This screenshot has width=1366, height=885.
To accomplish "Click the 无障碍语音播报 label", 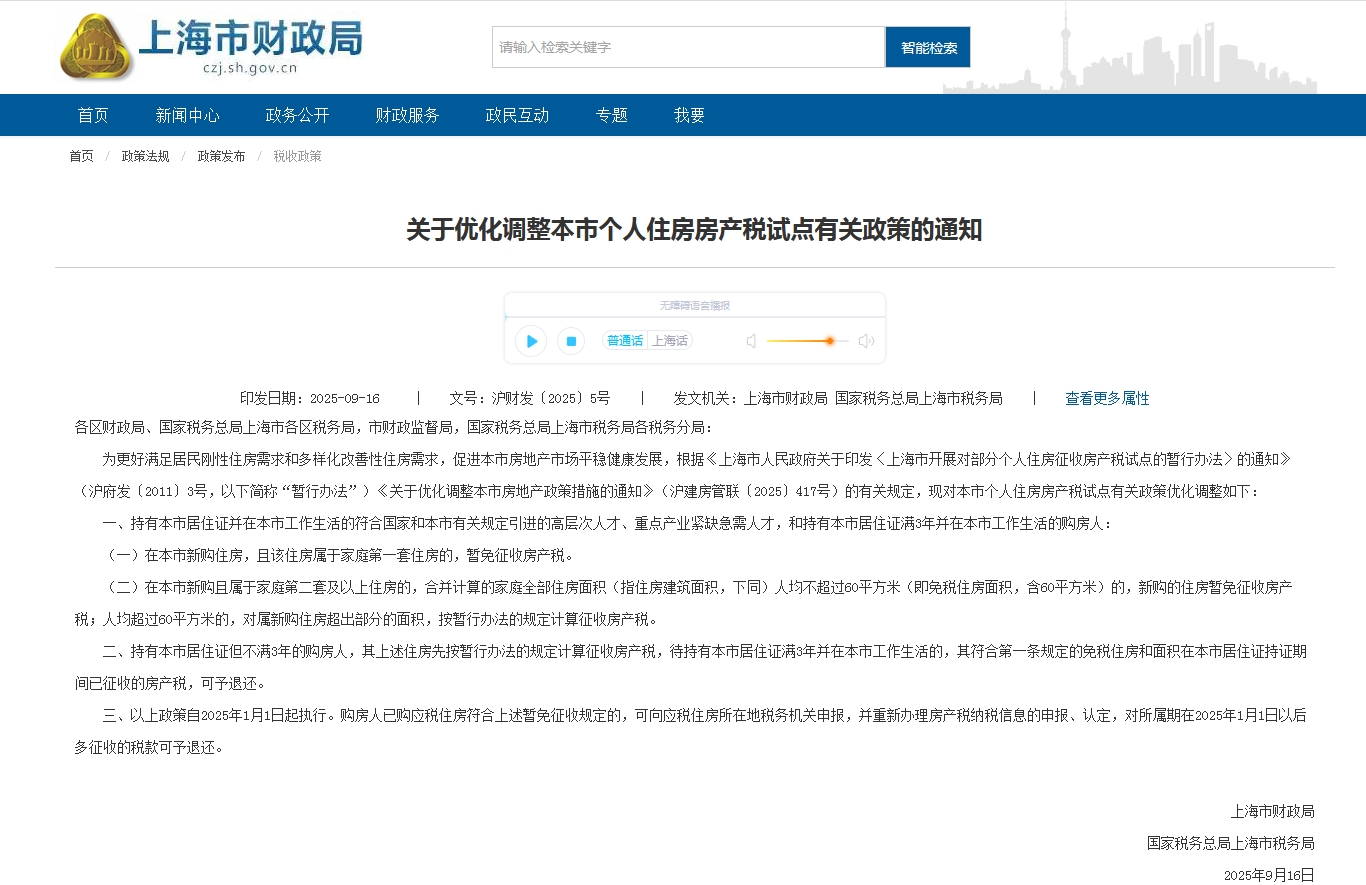I will 695,305.
